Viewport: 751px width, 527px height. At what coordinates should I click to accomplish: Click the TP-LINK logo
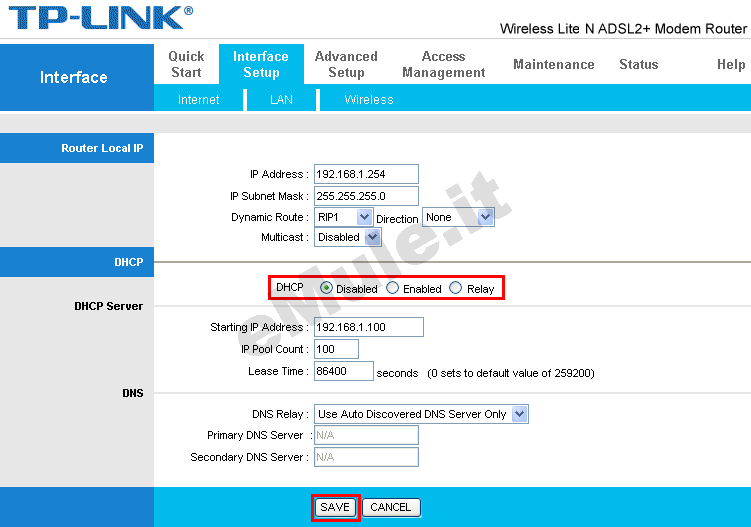point(101,18)
